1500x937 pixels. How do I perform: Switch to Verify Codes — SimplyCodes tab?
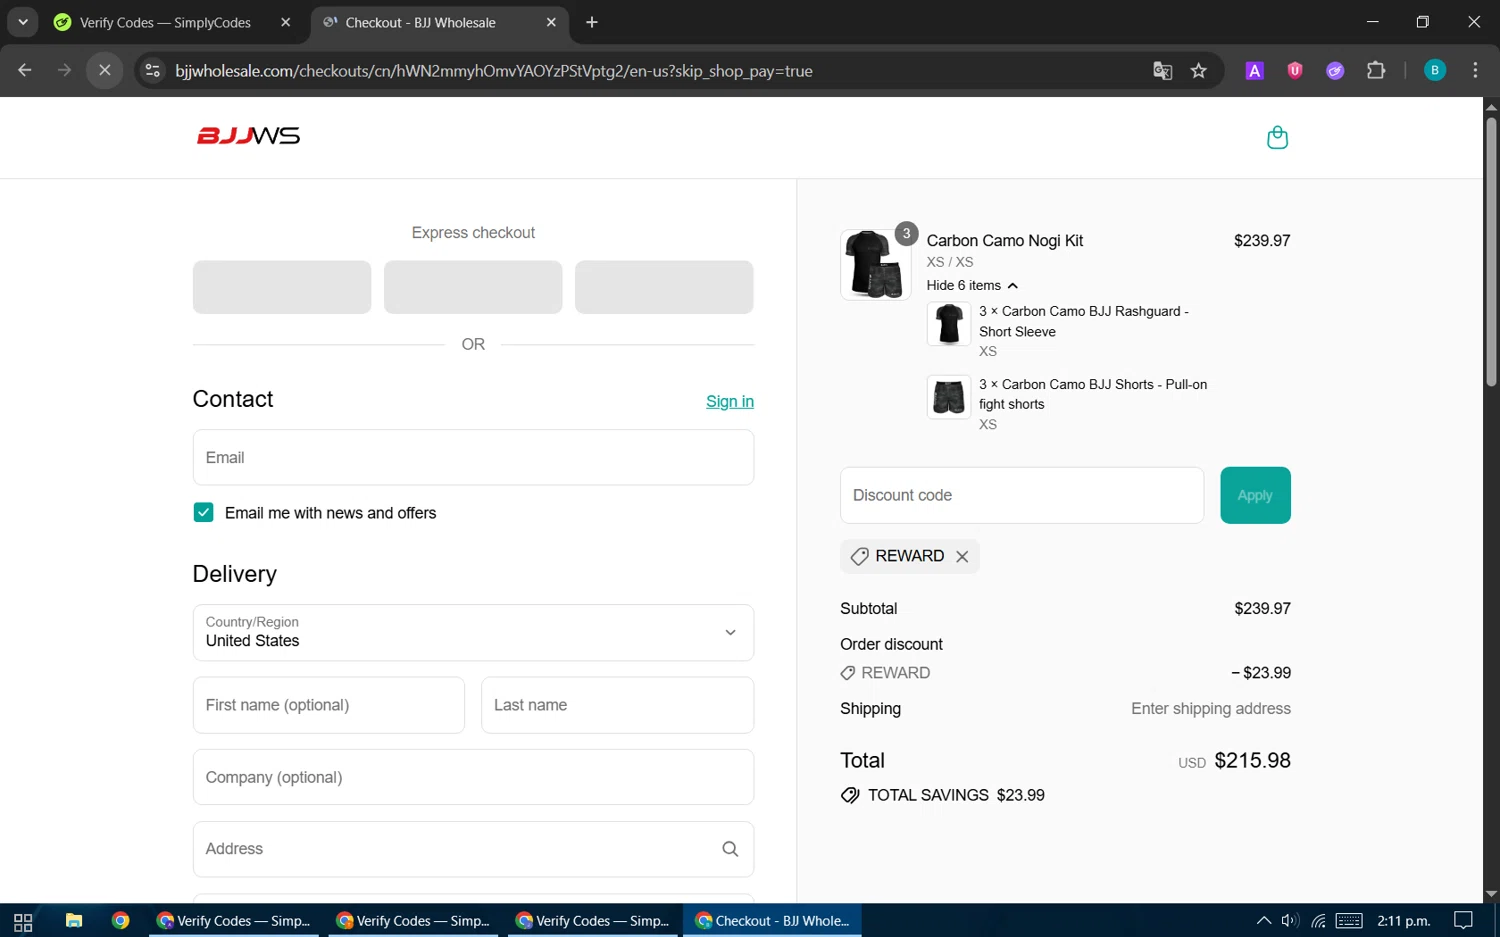click(x=166, y=22)
